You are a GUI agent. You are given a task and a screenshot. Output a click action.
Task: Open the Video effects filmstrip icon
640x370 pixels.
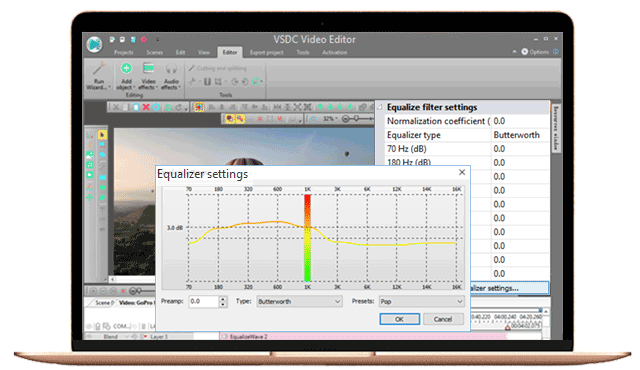[x=148, y=68]
